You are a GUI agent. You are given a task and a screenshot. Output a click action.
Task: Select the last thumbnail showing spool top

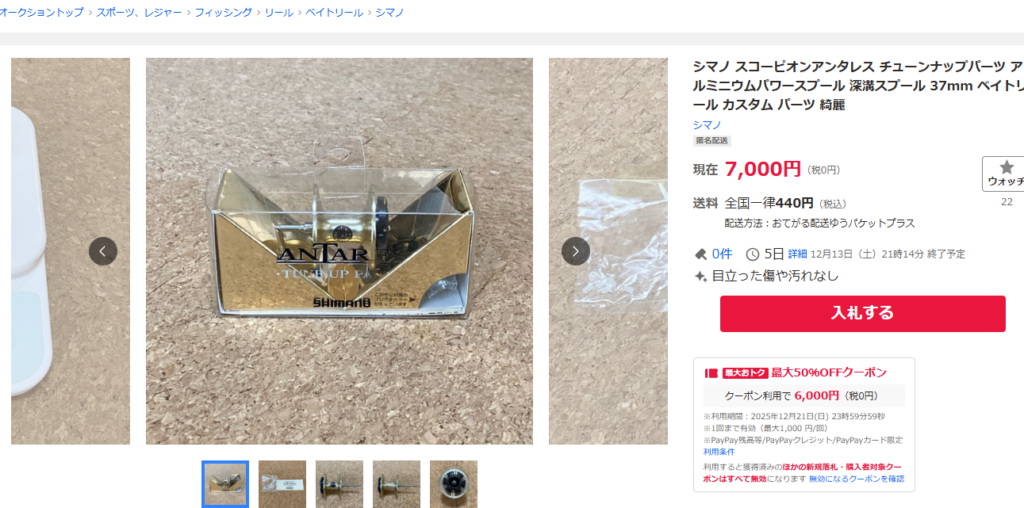pyautogui.click(x=453, y=484)
